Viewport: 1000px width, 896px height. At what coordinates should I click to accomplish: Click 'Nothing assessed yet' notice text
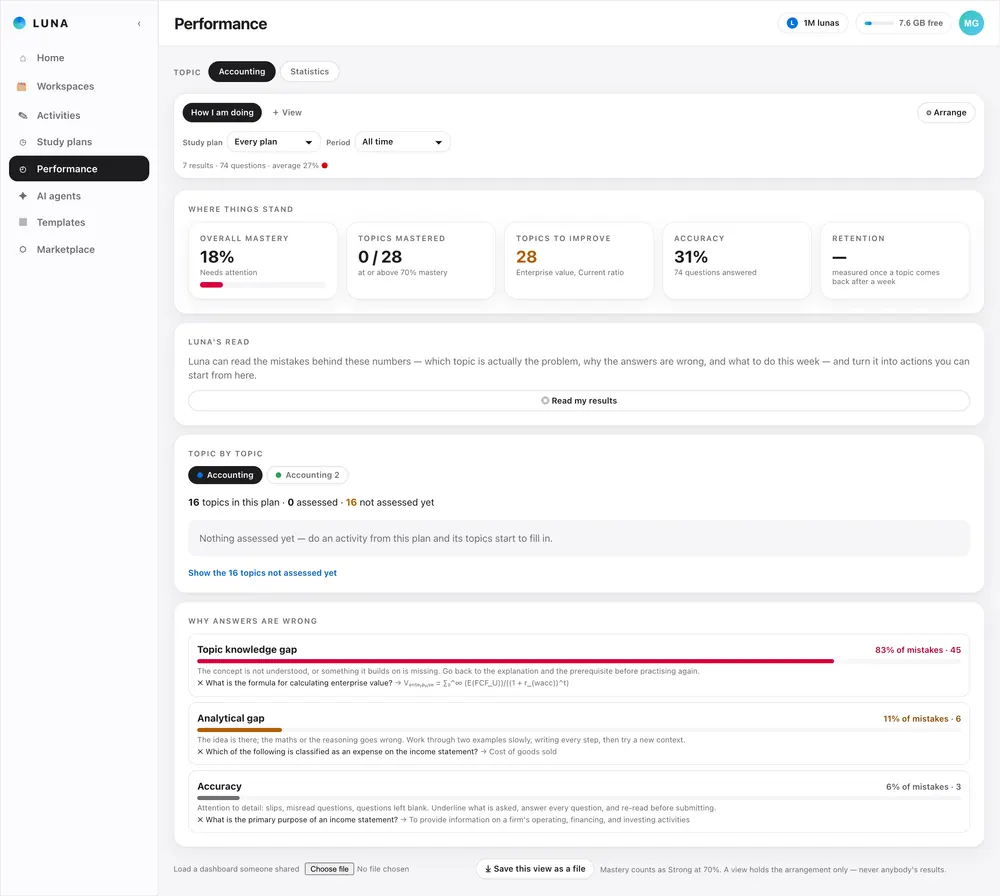coord(376,538)
